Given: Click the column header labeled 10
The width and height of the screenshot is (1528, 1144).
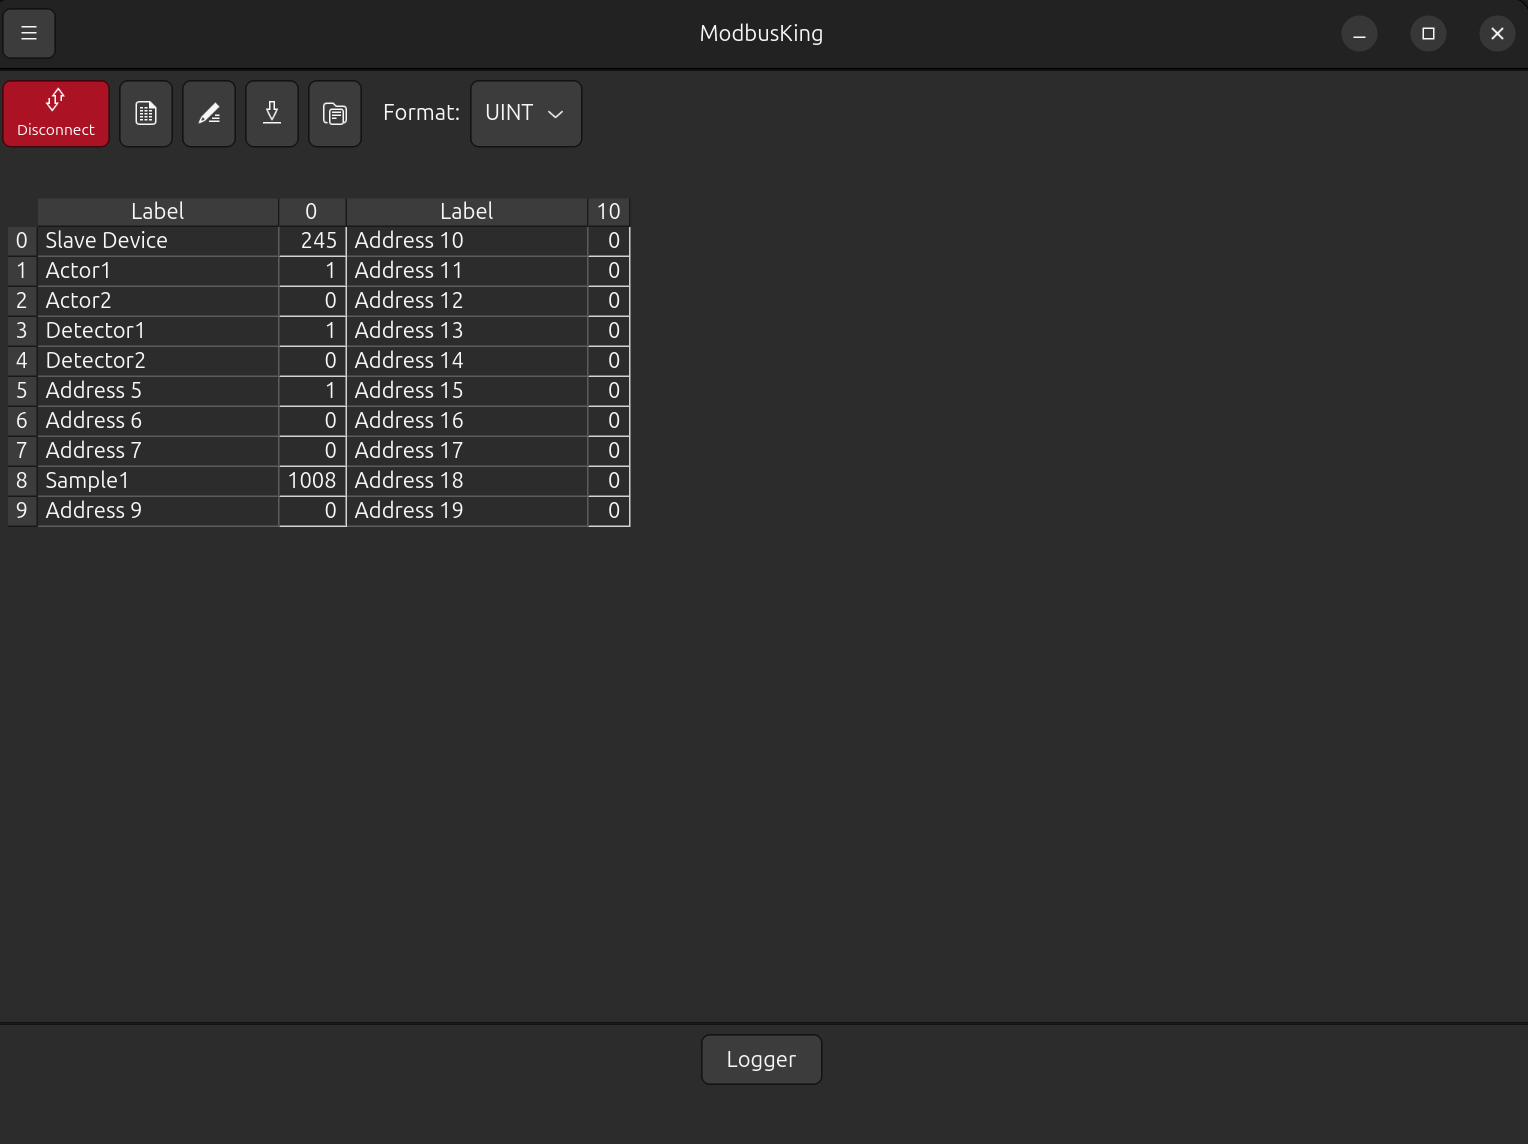Looking at the screenshot, I should (608, 211).
